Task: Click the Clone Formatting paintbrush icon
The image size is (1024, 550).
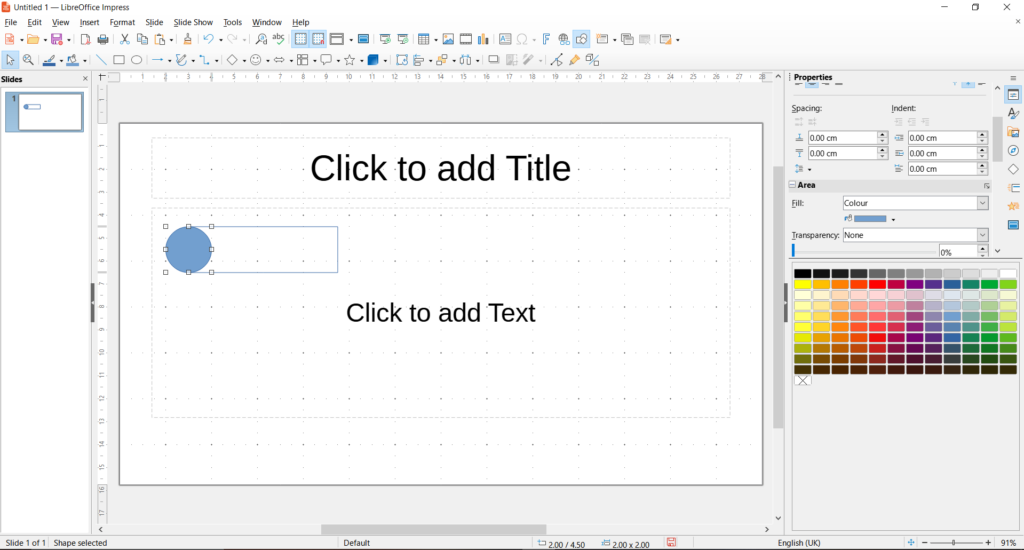Action: coord(187,39)
